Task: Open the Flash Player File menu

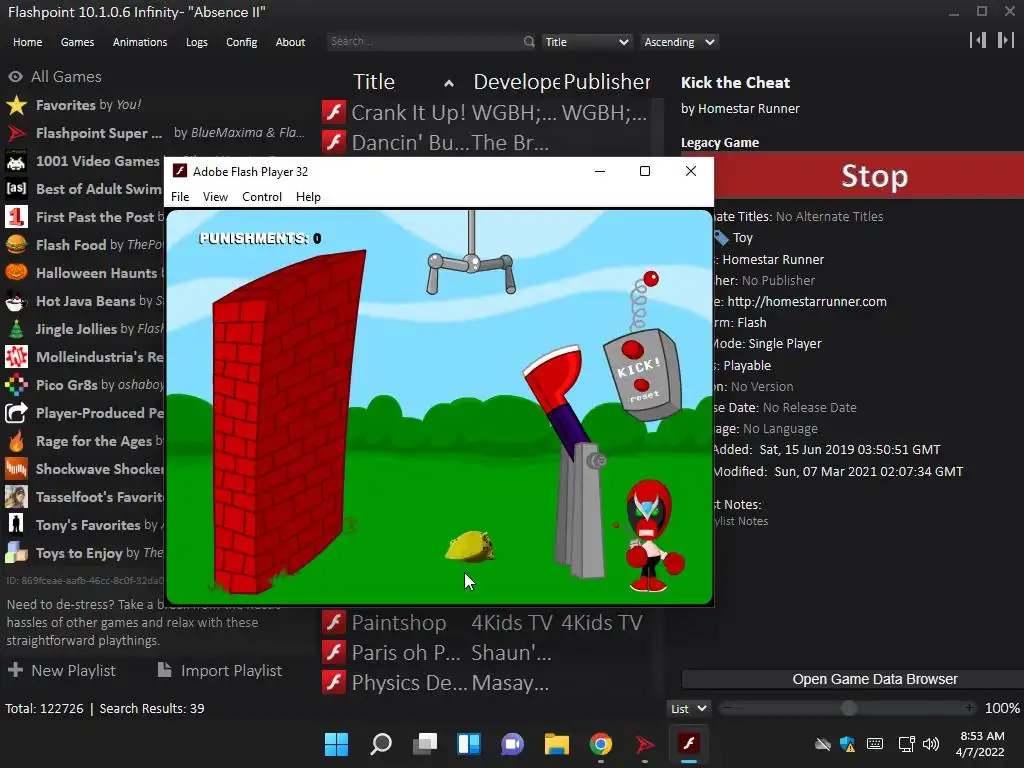Action: click(x=180, y=197)
